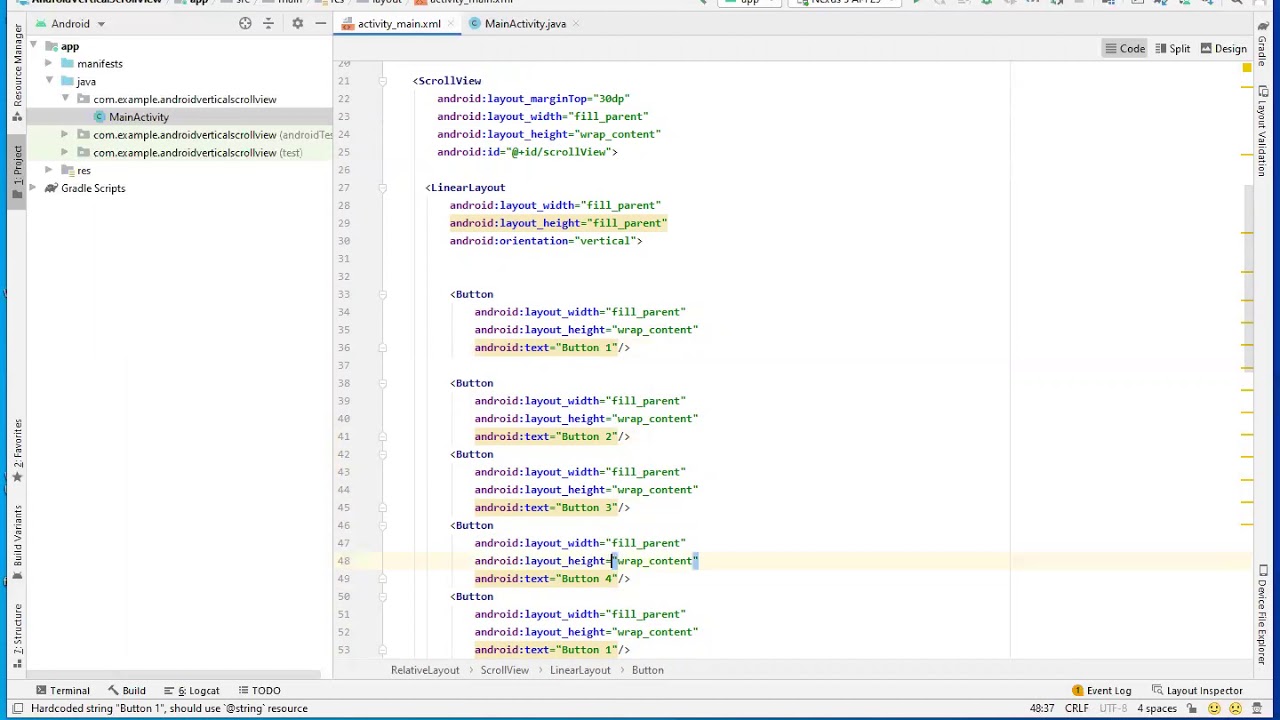
Task: Select ScrollView in breadcrumb bar
Action: tap(504, 670)
